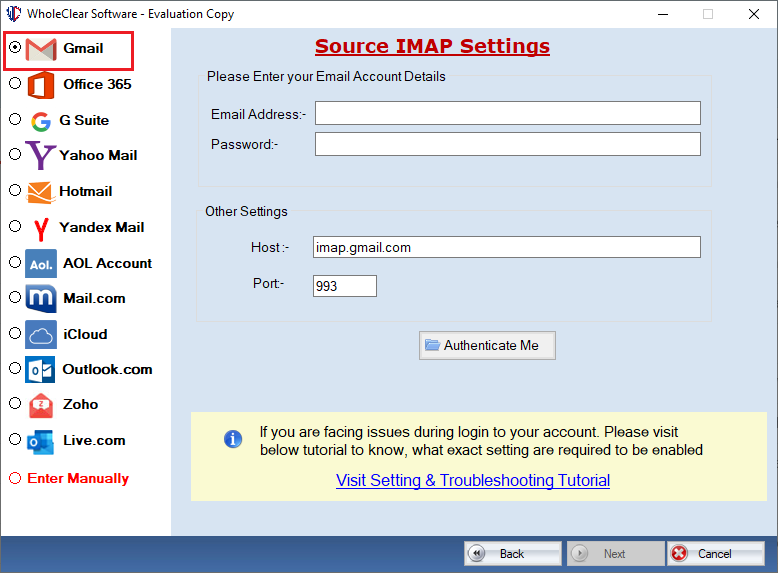This screenshot has width=778, height=573.
Task: Click the Mail.com m icon
Action: (41, 299)
